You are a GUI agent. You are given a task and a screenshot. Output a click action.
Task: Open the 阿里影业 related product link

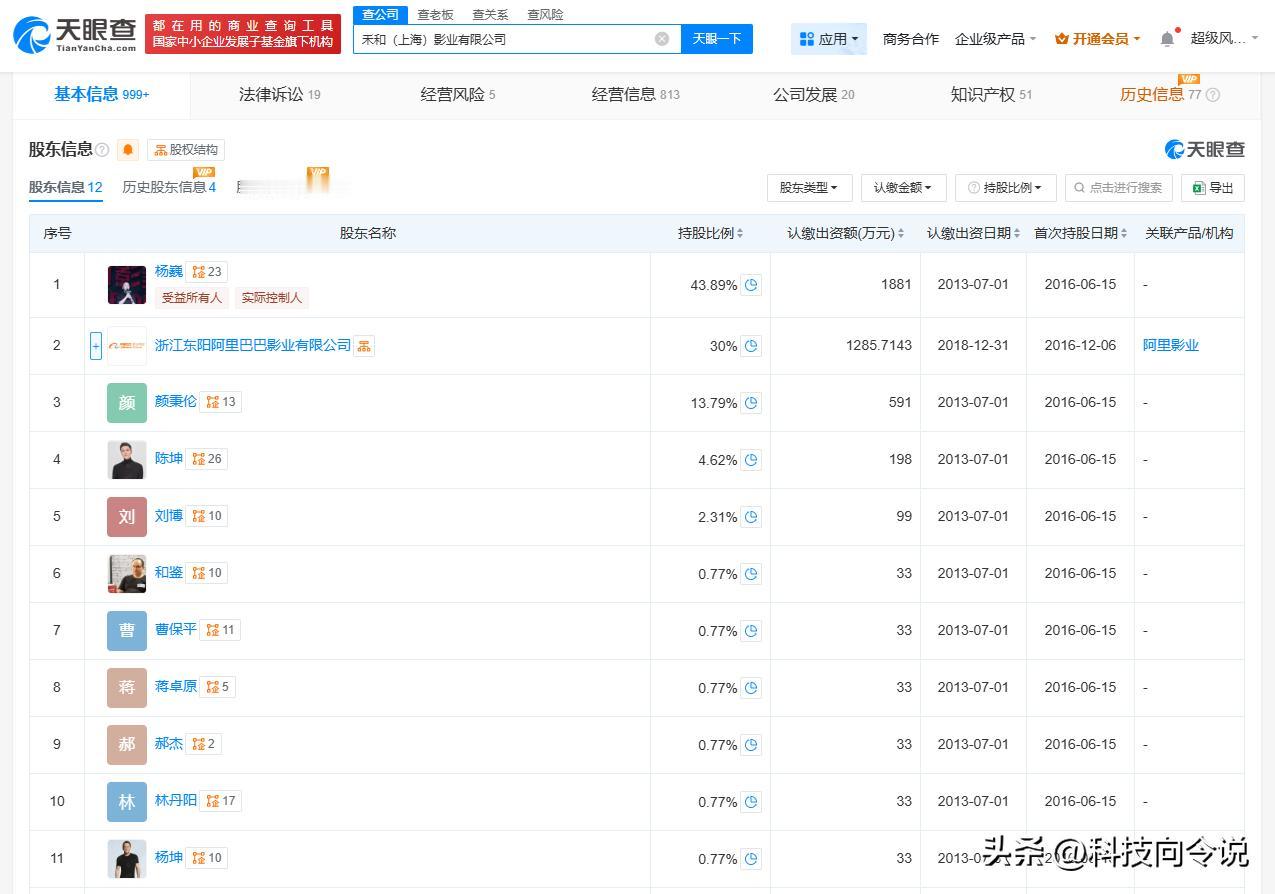pos(1171,346)
